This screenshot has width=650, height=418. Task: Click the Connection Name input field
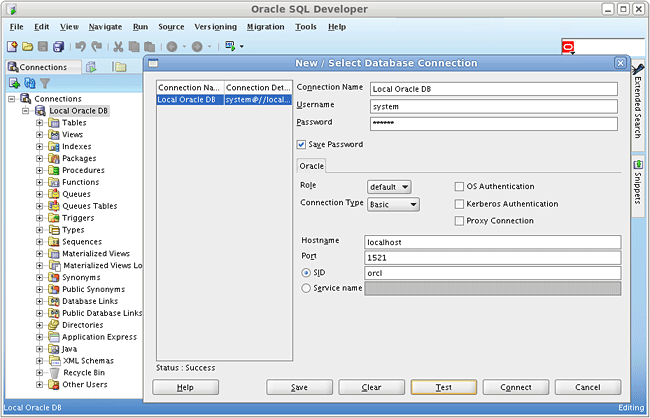click(494, 89)
